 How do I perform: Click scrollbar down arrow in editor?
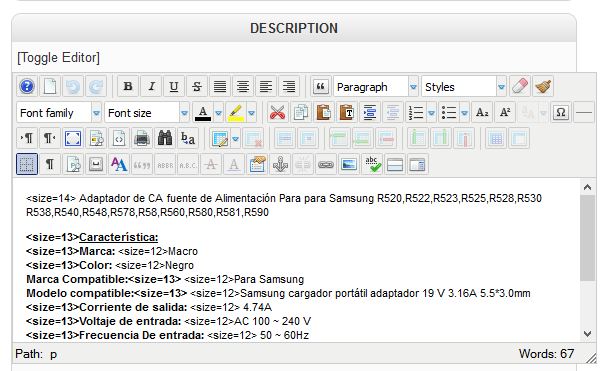(587, 334)
